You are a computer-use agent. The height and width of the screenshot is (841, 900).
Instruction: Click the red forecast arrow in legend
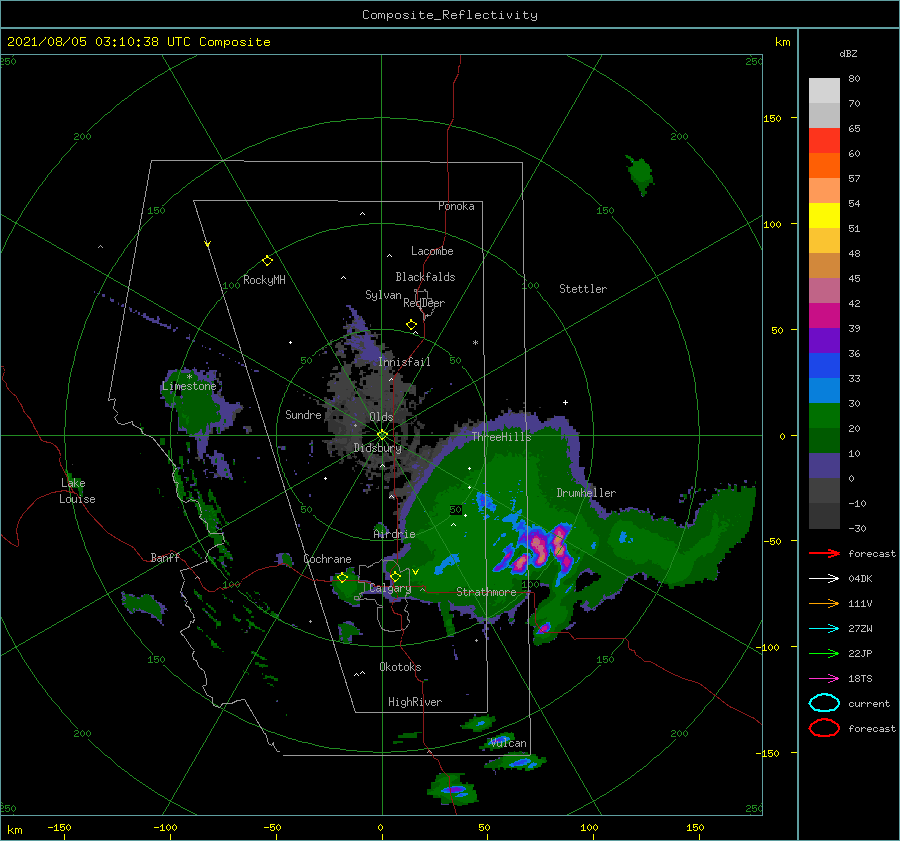[824, 553]
